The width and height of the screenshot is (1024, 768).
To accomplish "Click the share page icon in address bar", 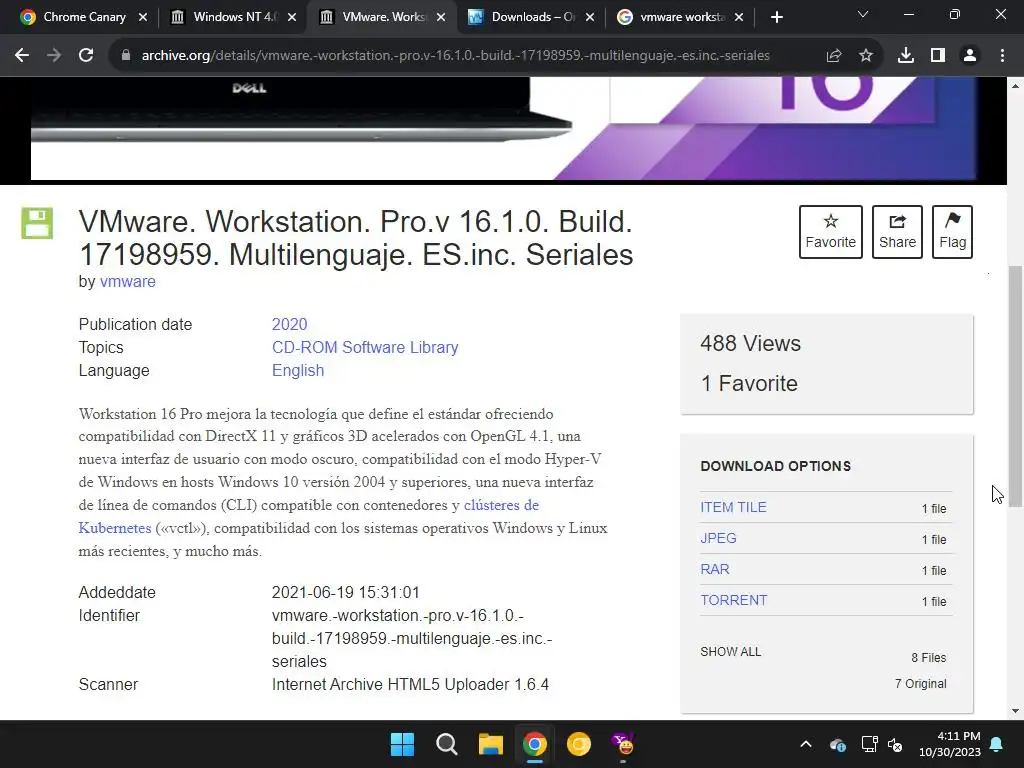I will point(834,56).
